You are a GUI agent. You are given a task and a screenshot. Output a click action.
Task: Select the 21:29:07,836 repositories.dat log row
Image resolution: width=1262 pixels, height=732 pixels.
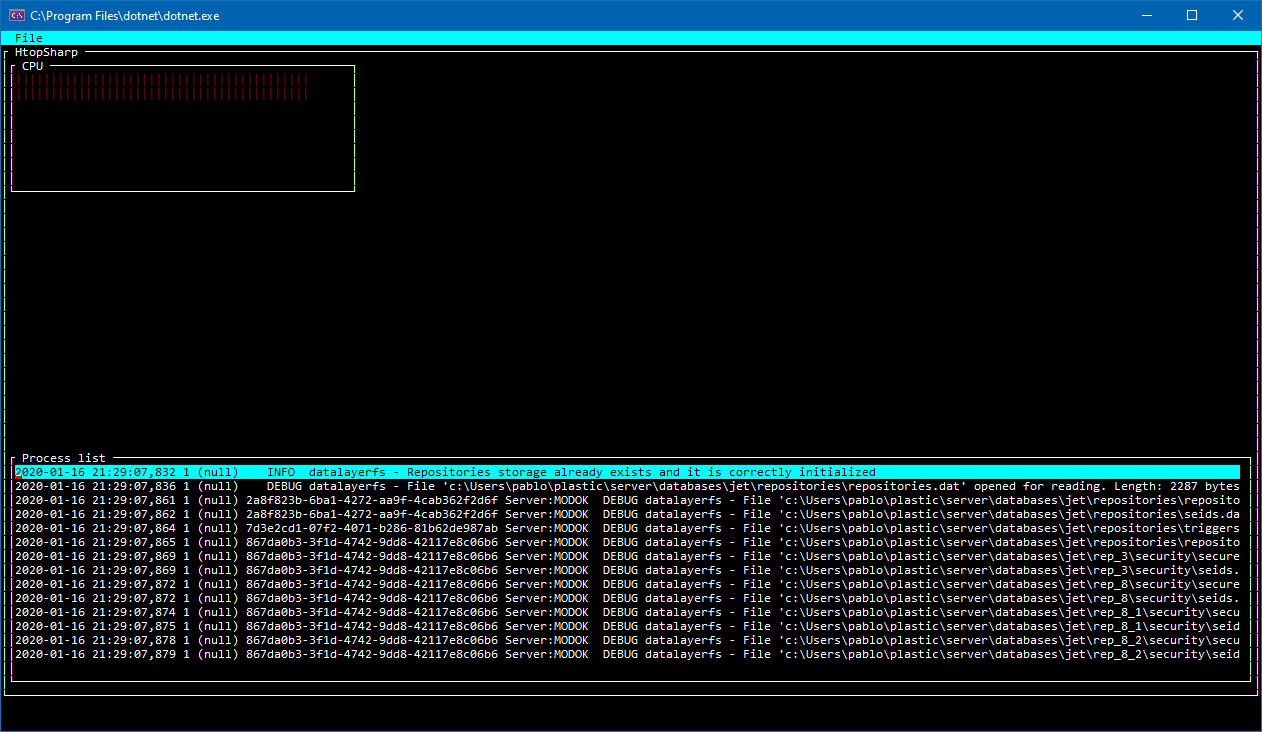point(627,486)
